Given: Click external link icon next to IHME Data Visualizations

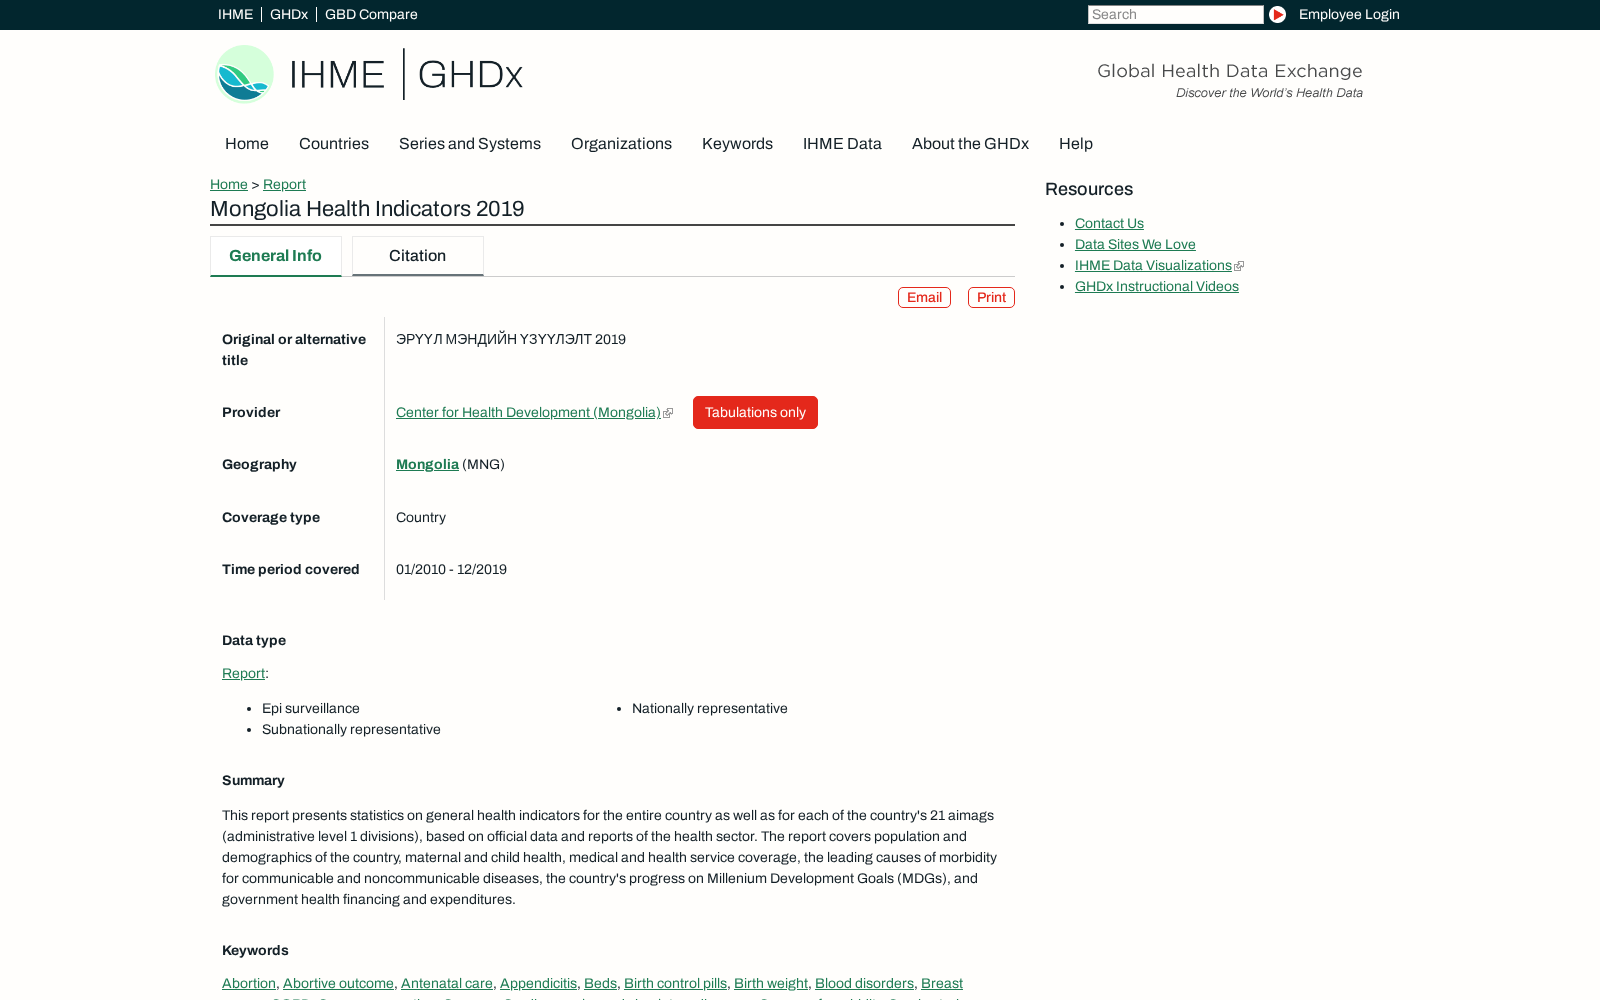Looking at the screenshot, I should click(1239, 266).
